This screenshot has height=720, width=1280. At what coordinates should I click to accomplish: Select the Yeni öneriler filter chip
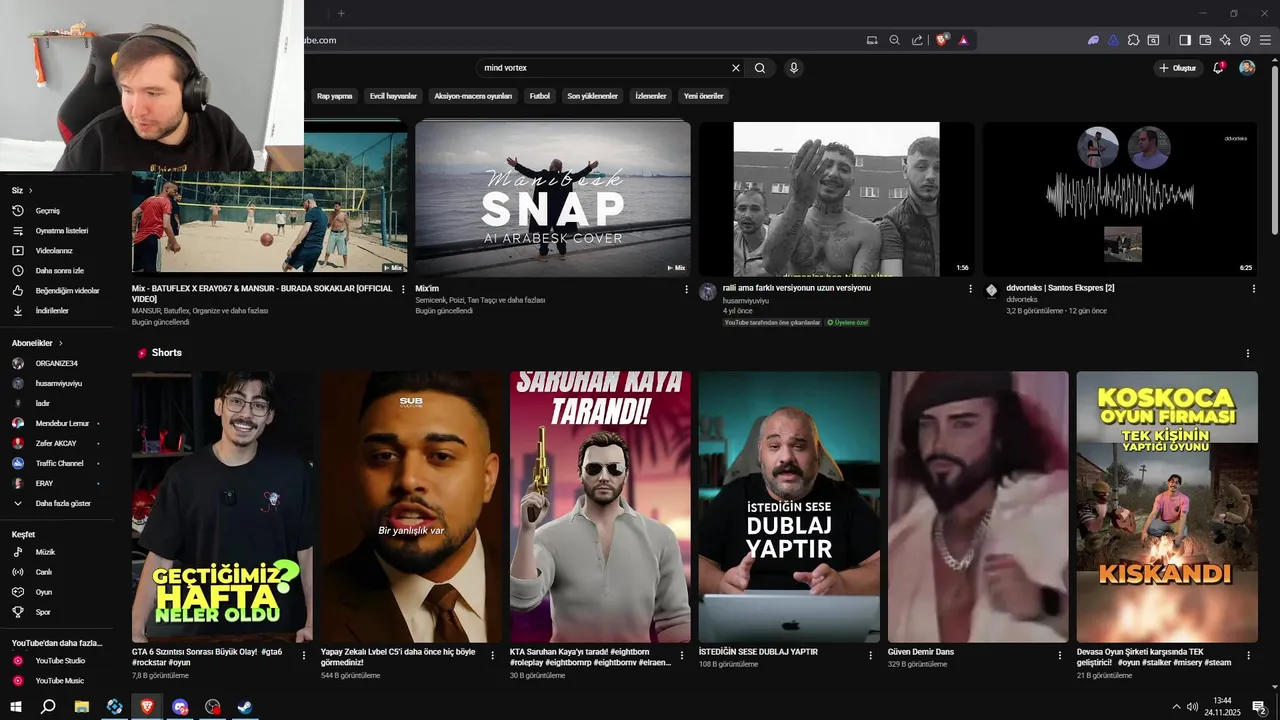(703, 96)
